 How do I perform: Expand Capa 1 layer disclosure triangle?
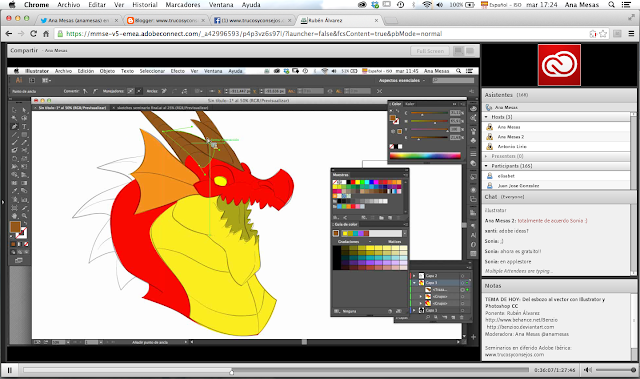click(x=414, y=310)
